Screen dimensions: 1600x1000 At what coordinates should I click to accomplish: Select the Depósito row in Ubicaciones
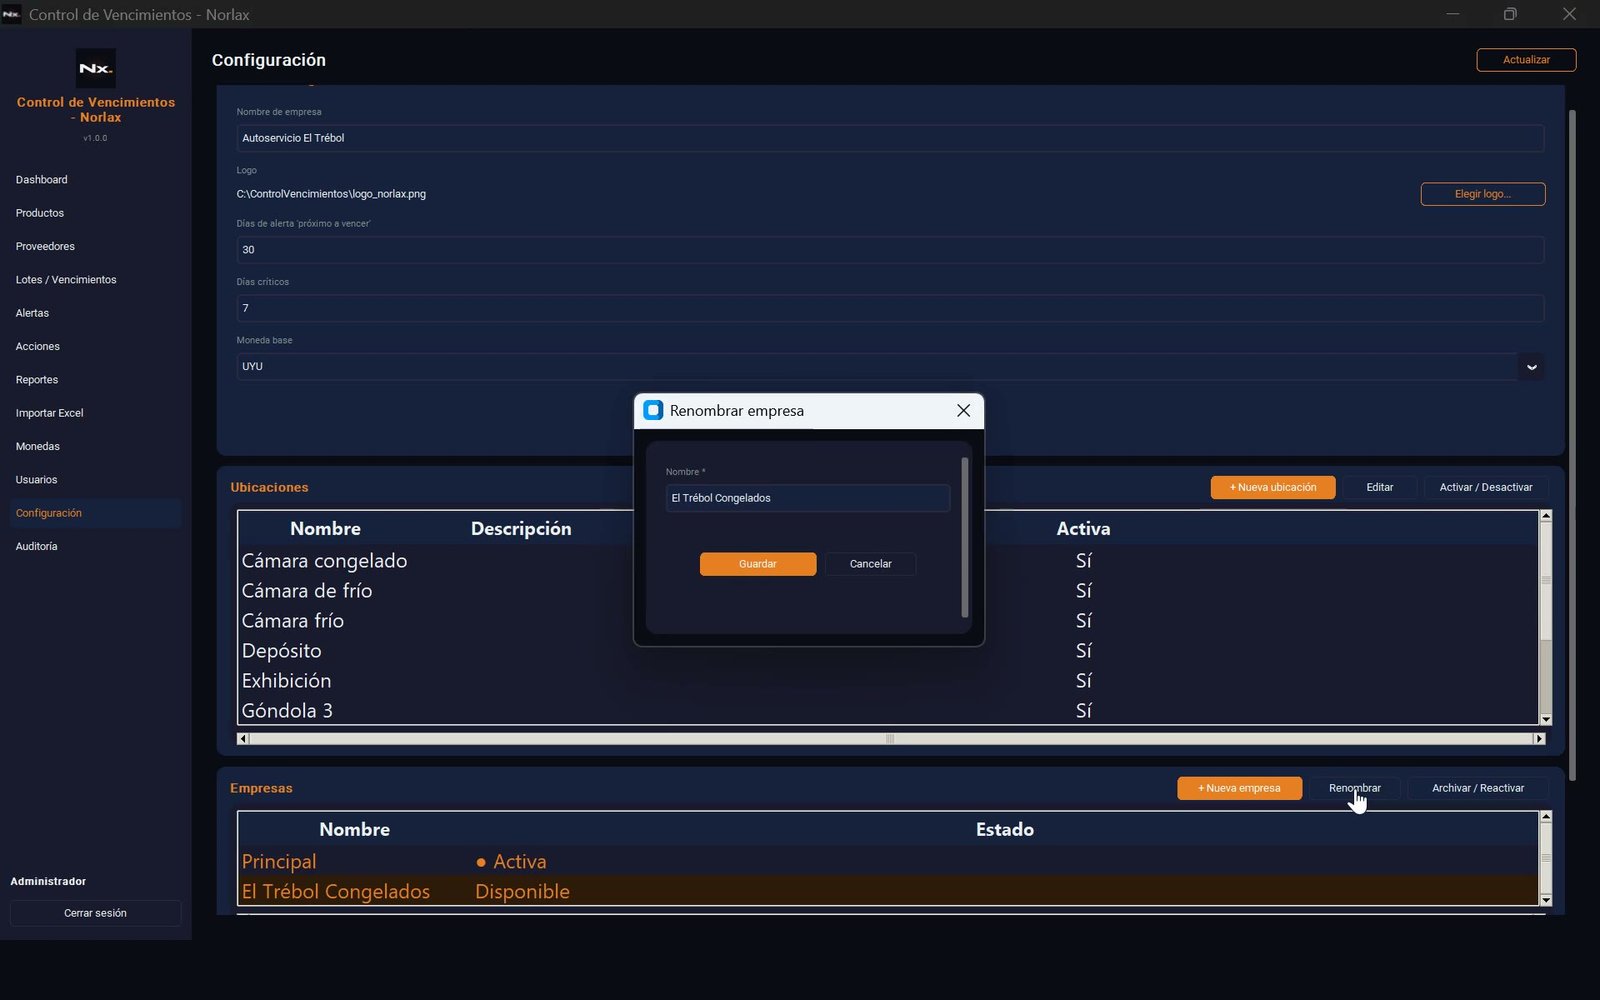[x=888, y=651]
